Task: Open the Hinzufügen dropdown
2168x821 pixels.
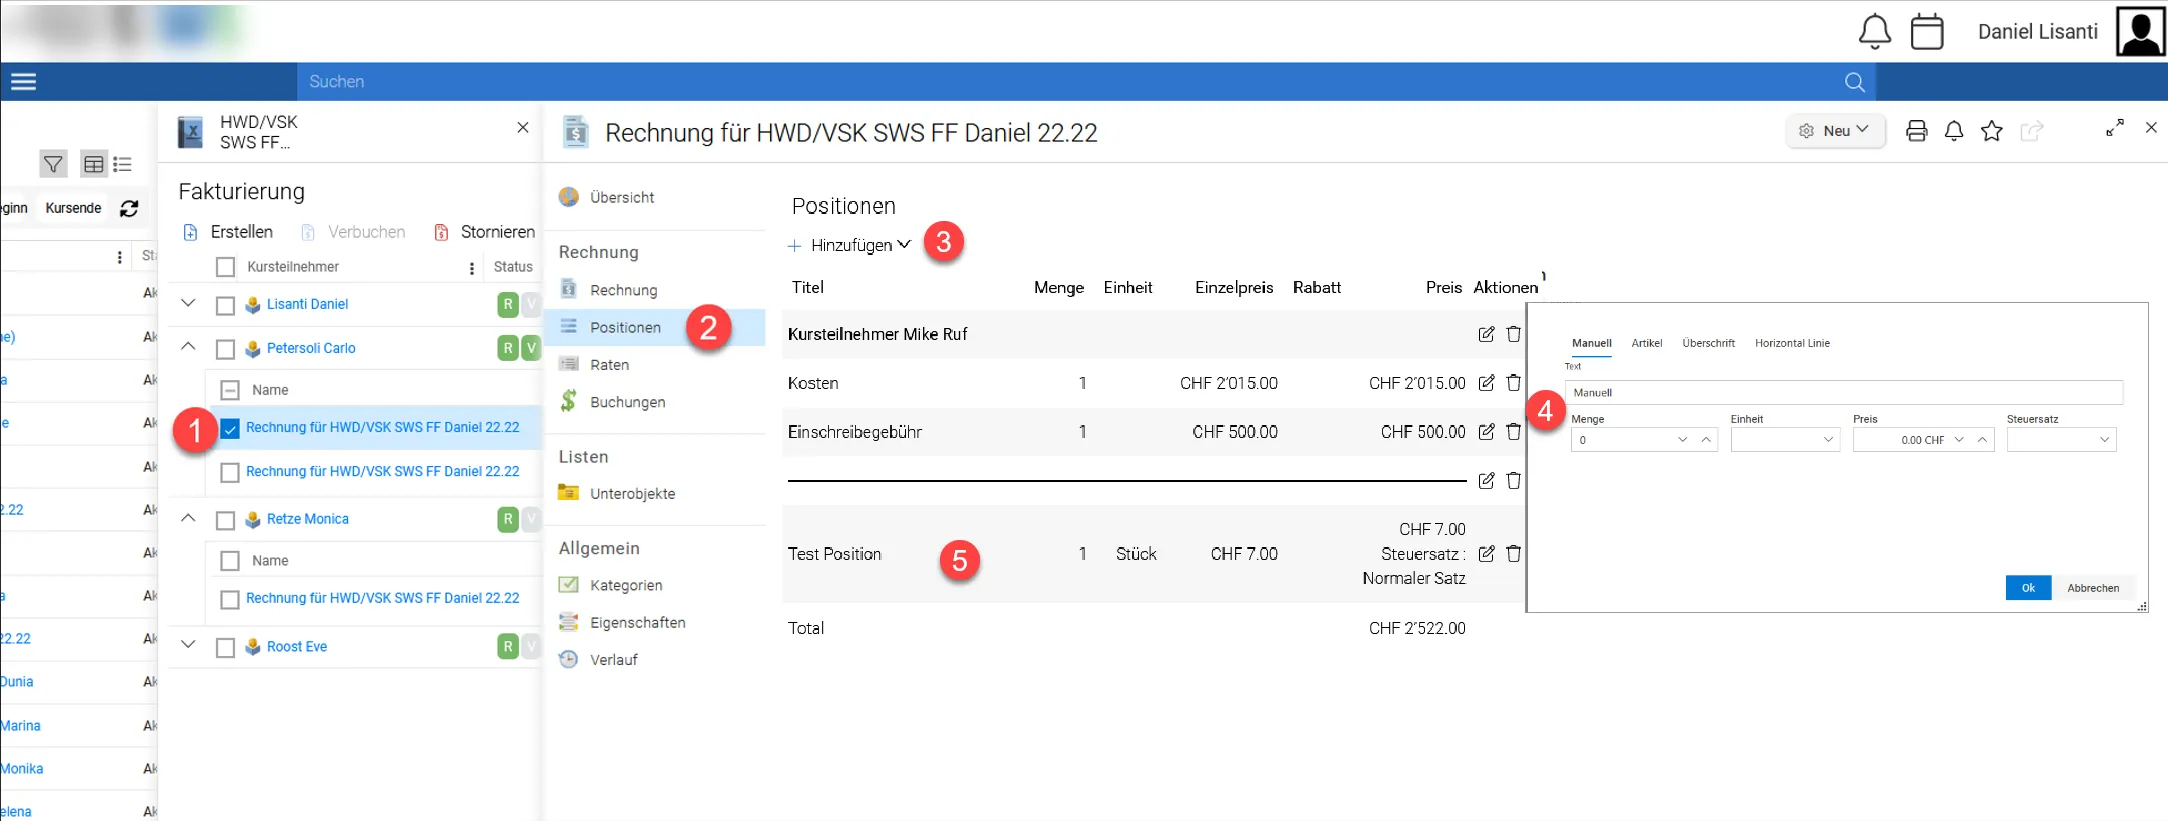Action: [850, 245]
